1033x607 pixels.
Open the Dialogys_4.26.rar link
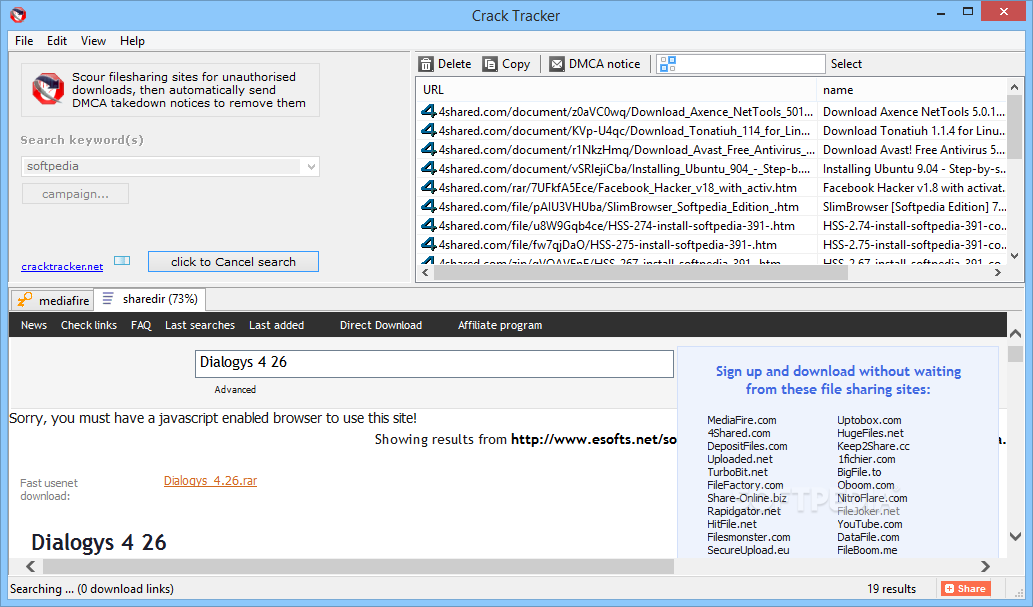(210, 480)
